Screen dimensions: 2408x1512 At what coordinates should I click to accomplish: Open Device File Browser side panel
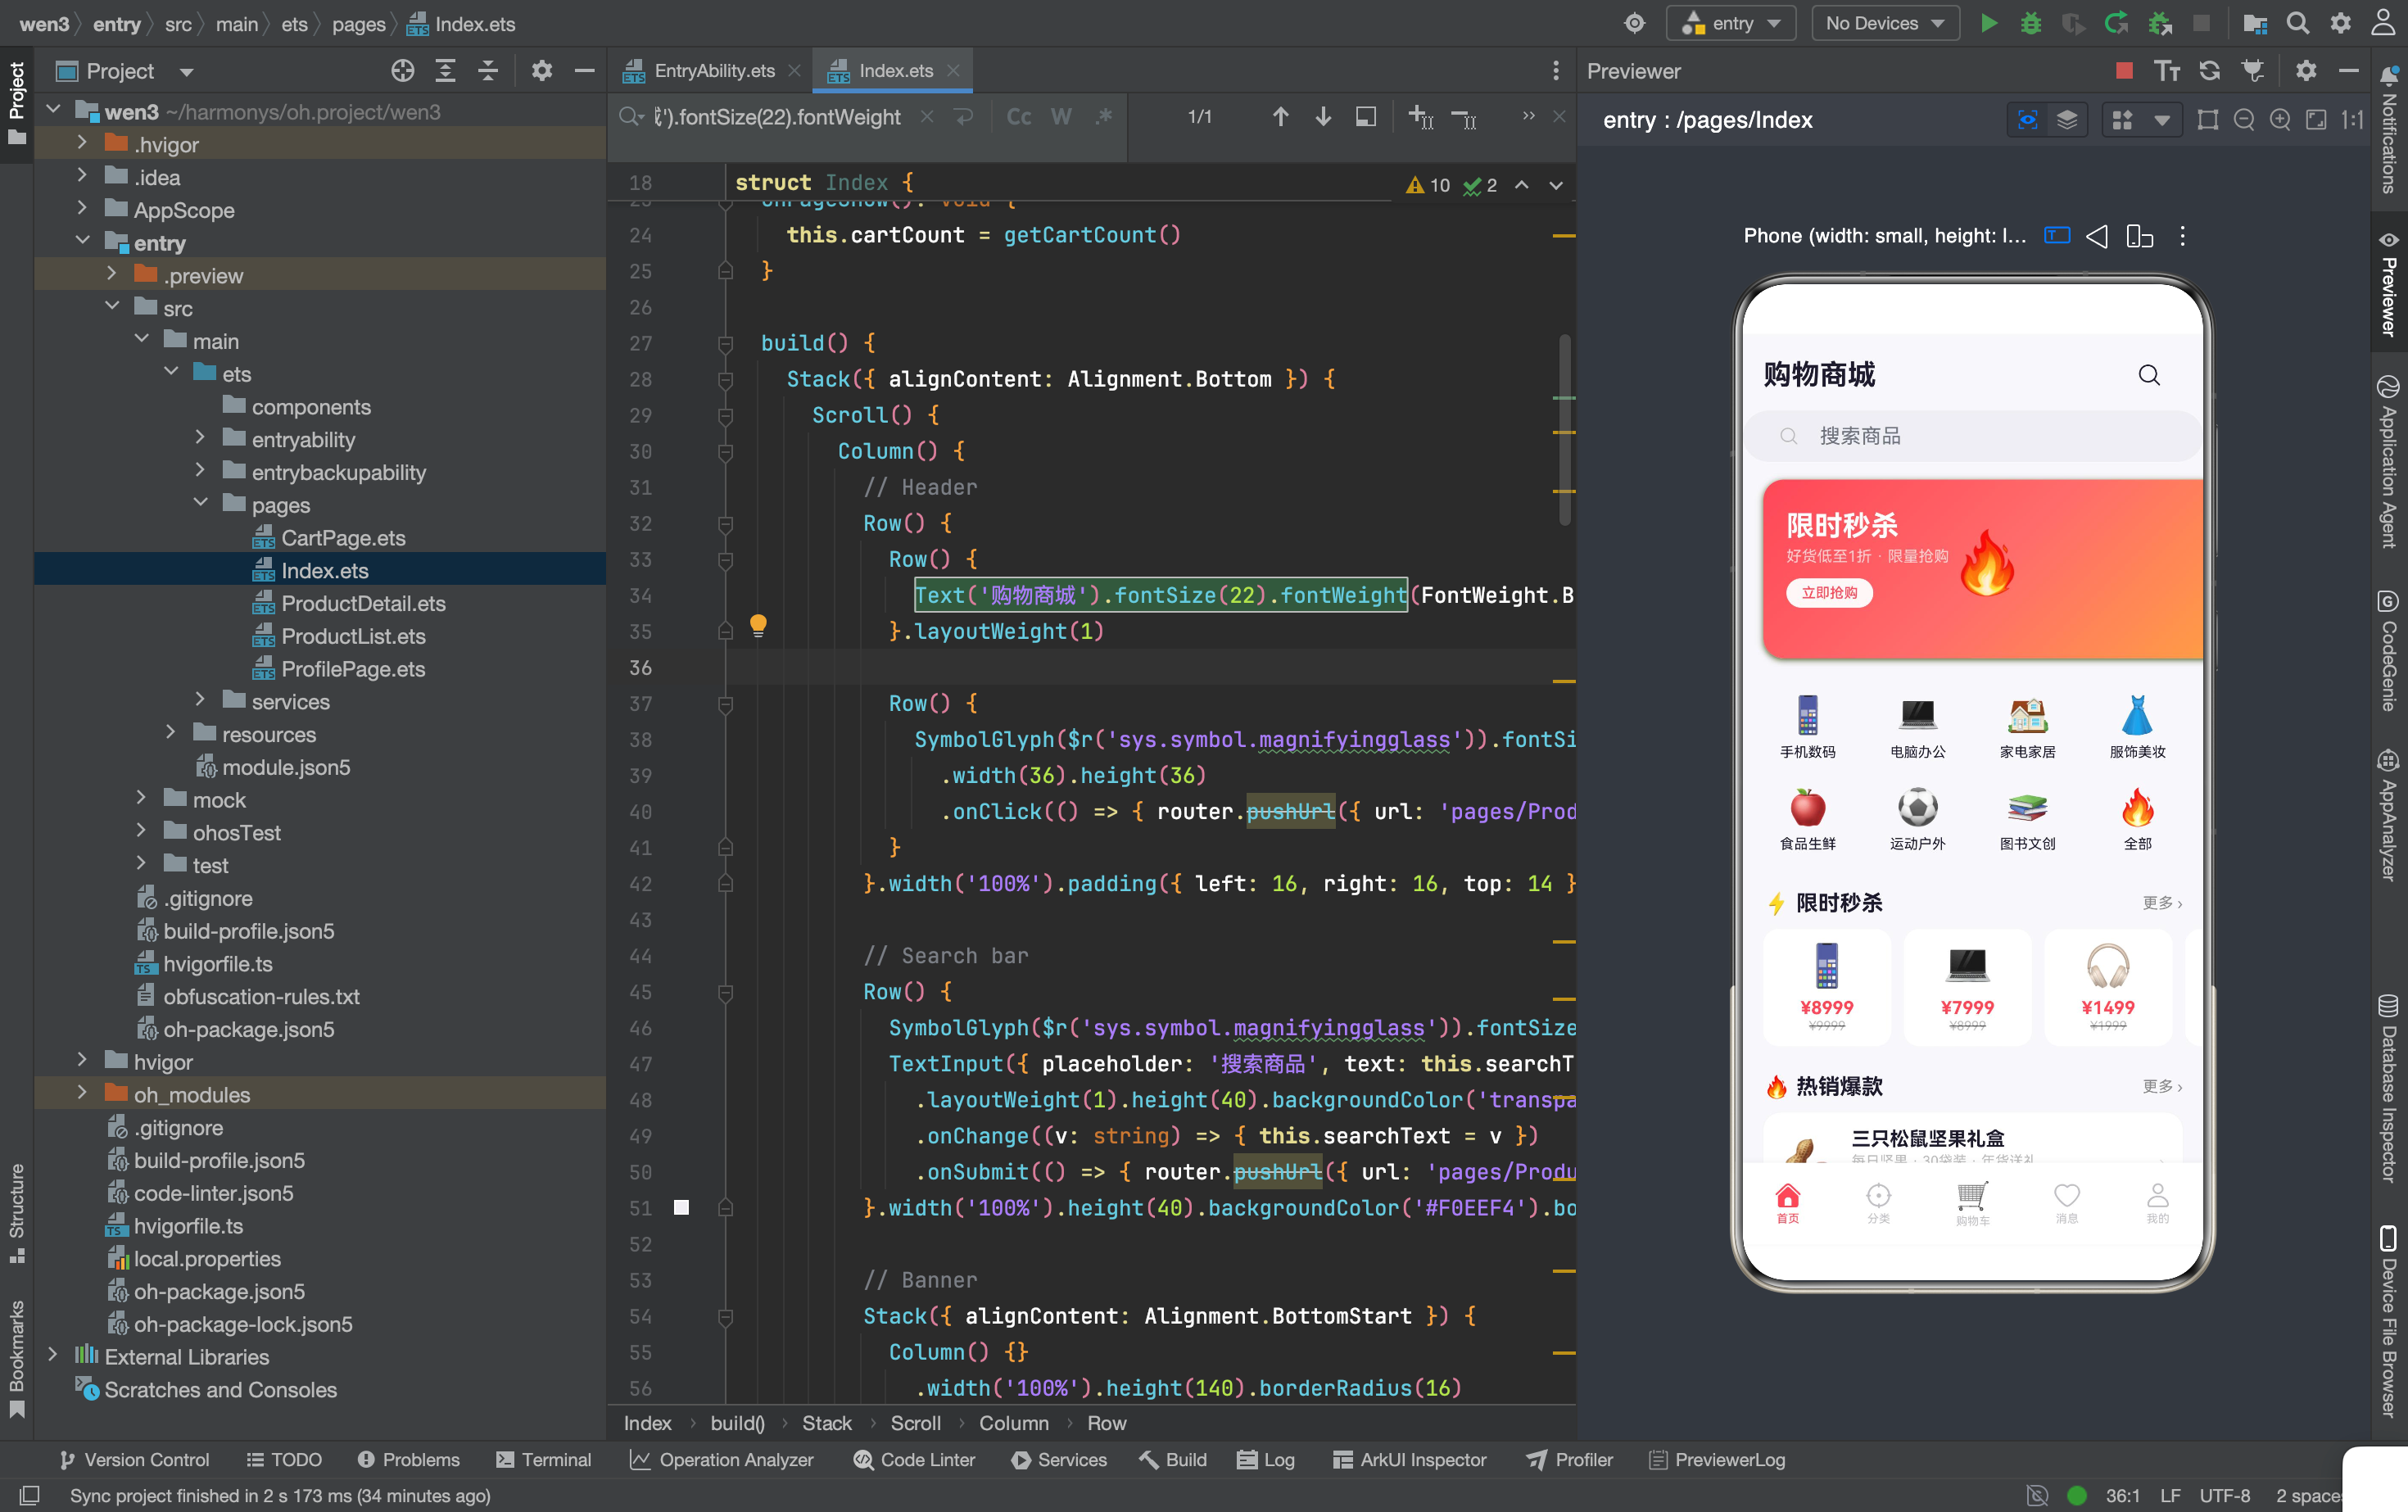(2389, 1321)
